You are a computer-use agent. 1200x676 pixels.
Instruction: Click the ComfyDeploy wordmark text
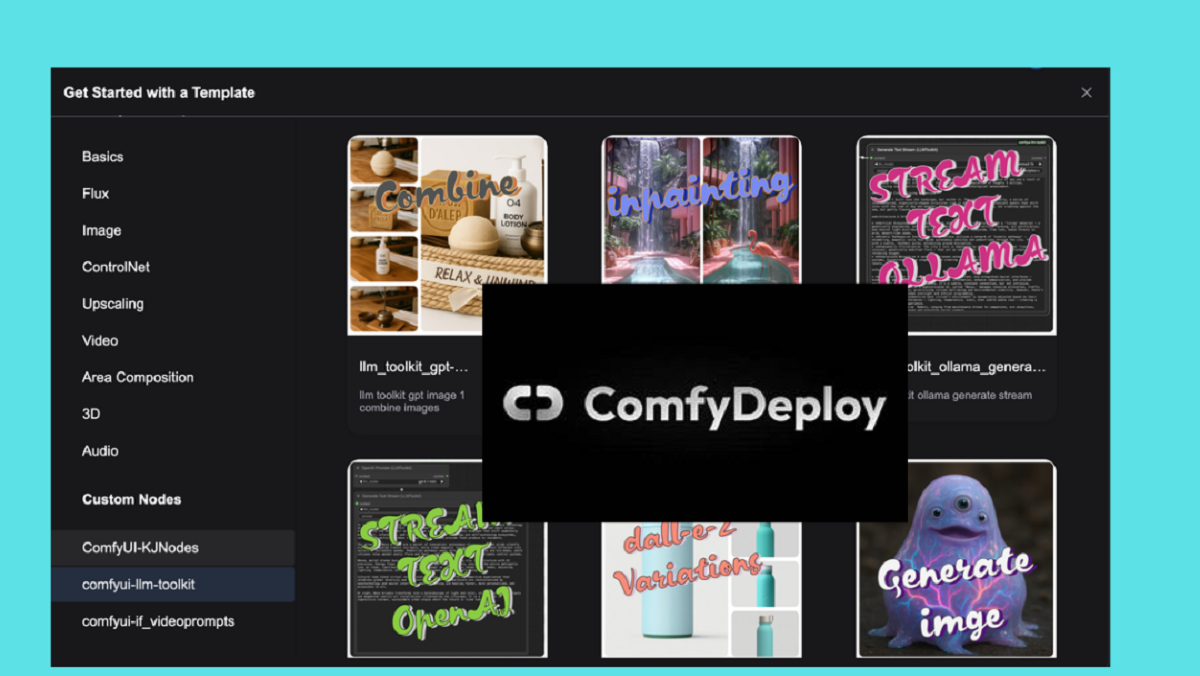click(735, 405)
